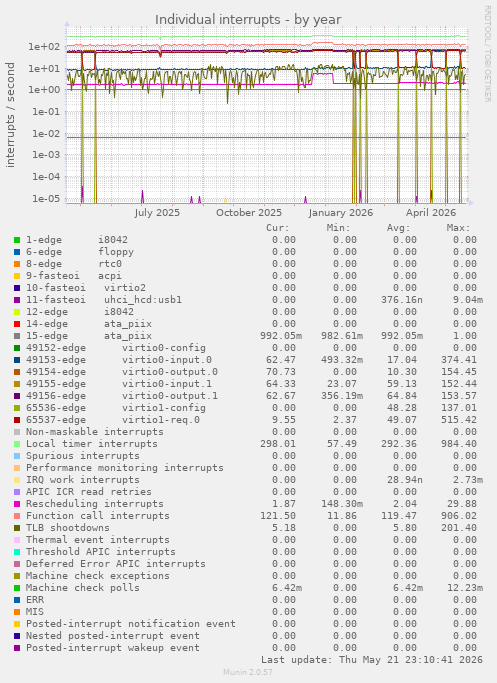Click the Machine check polls legend label
Screen dimensions: 497x683
point(83,588)
